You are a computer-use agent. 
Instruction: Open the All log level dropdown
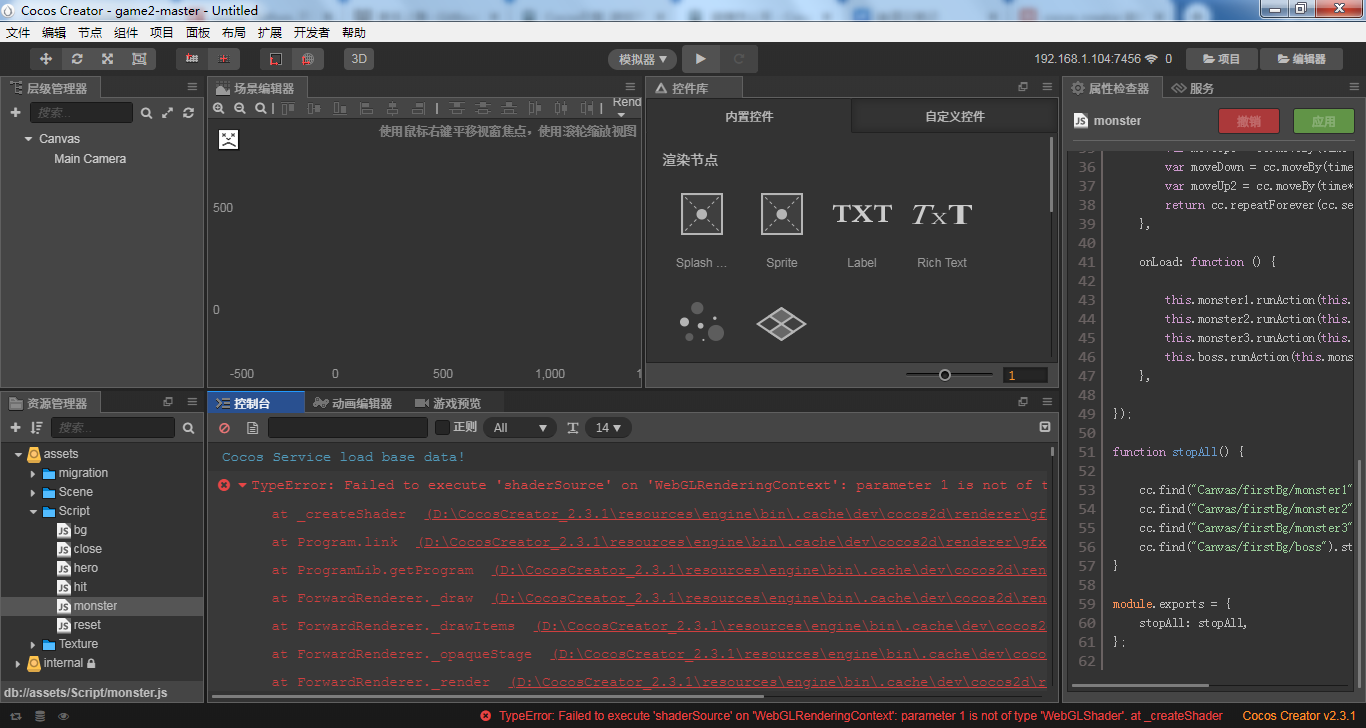(x=520, y=428)
